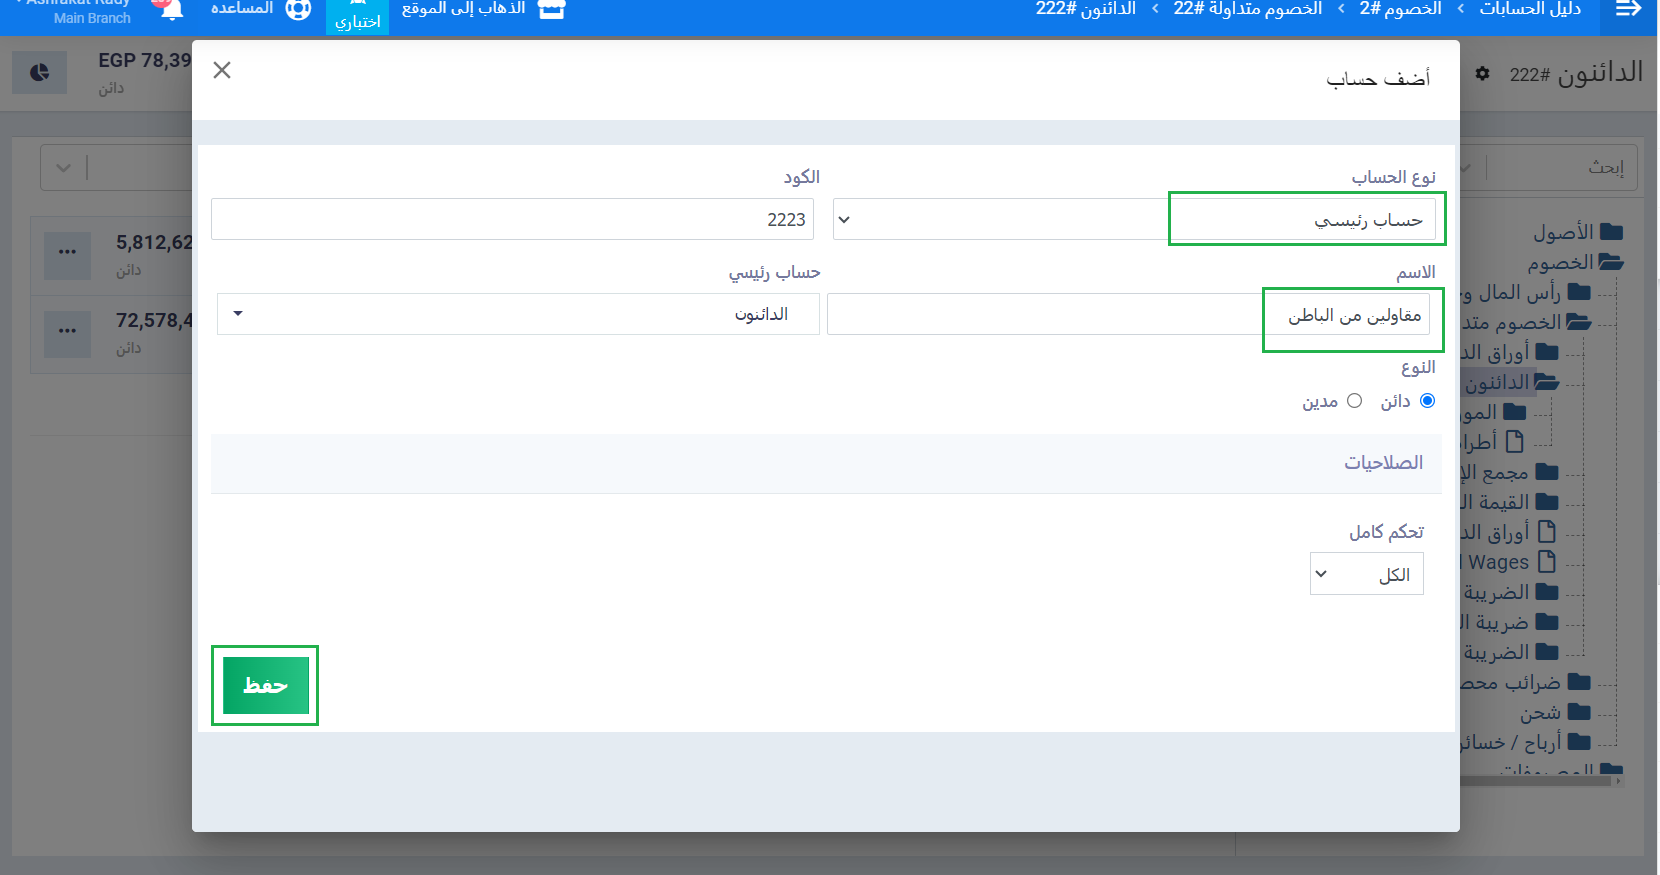
Task: Click the Wages document icon
Action: (x=1547, y=562)
